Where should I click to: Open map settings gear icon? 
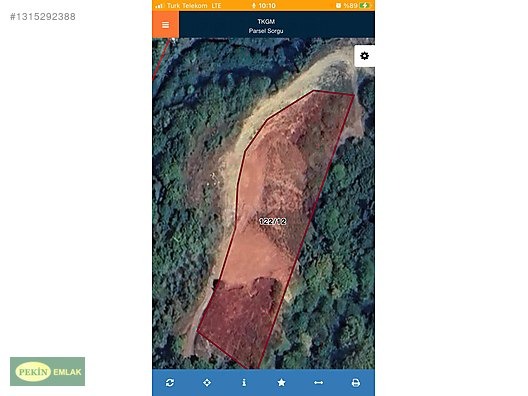pos(364,56)
